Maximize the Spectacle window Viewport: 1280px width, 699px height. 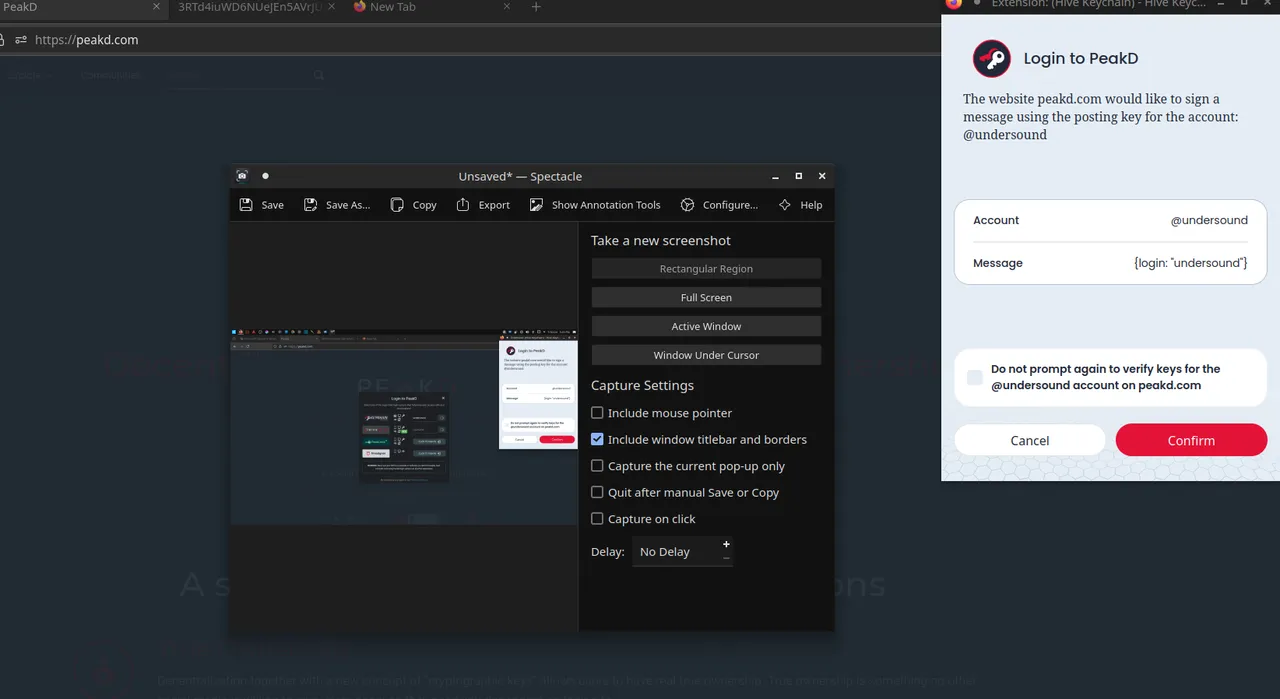[799, 176]
